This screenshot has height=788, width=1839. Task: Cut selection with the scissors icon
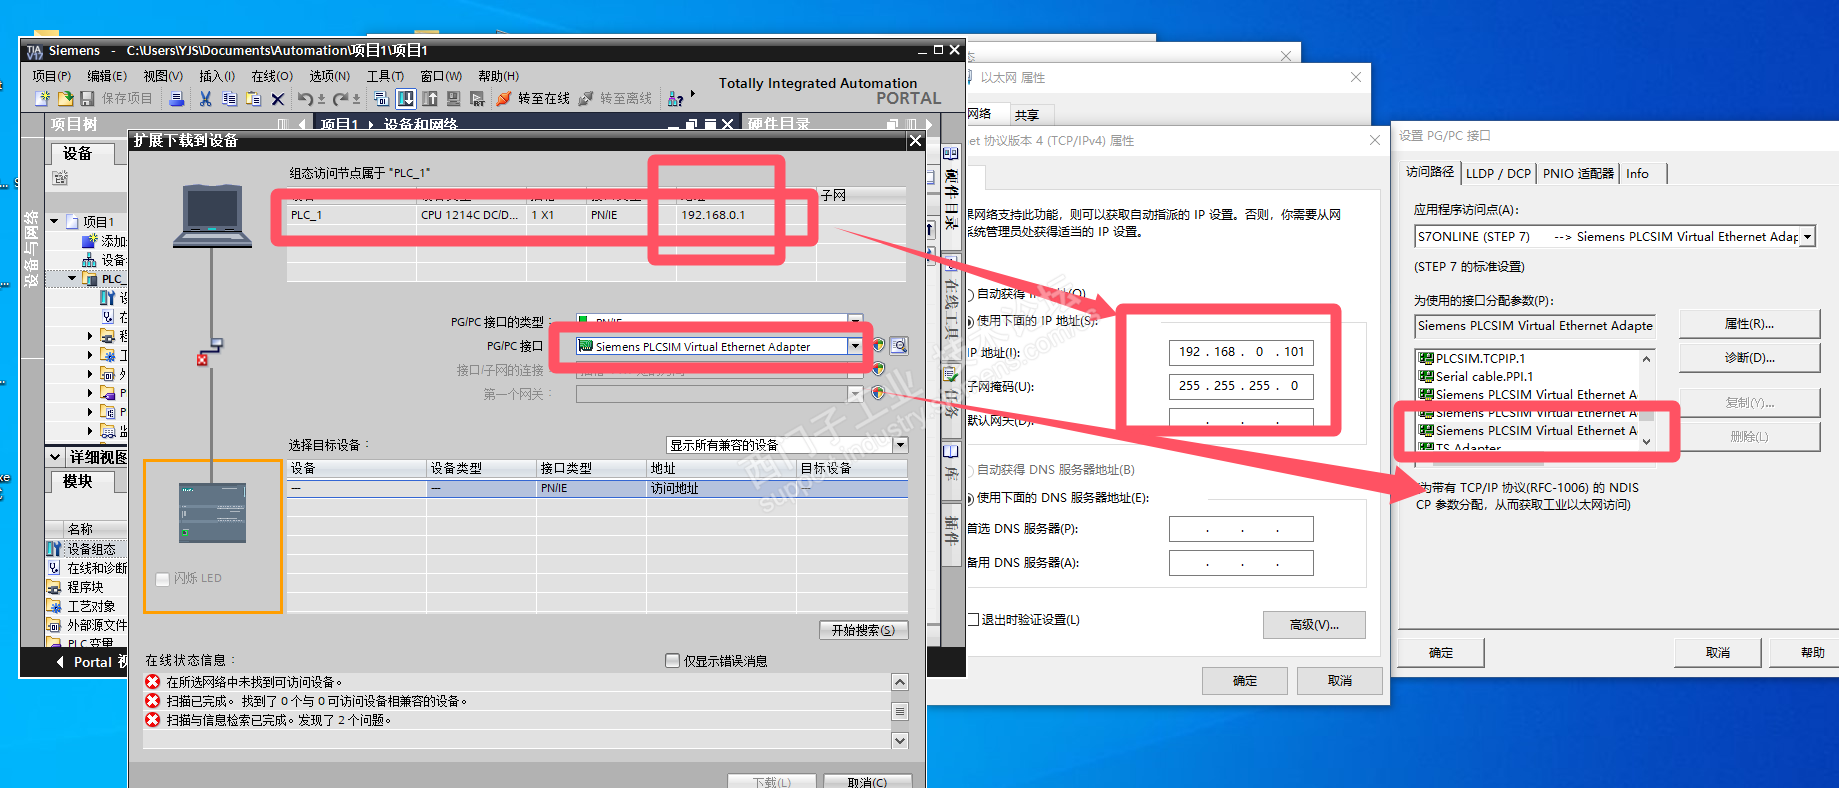(205, 98)
